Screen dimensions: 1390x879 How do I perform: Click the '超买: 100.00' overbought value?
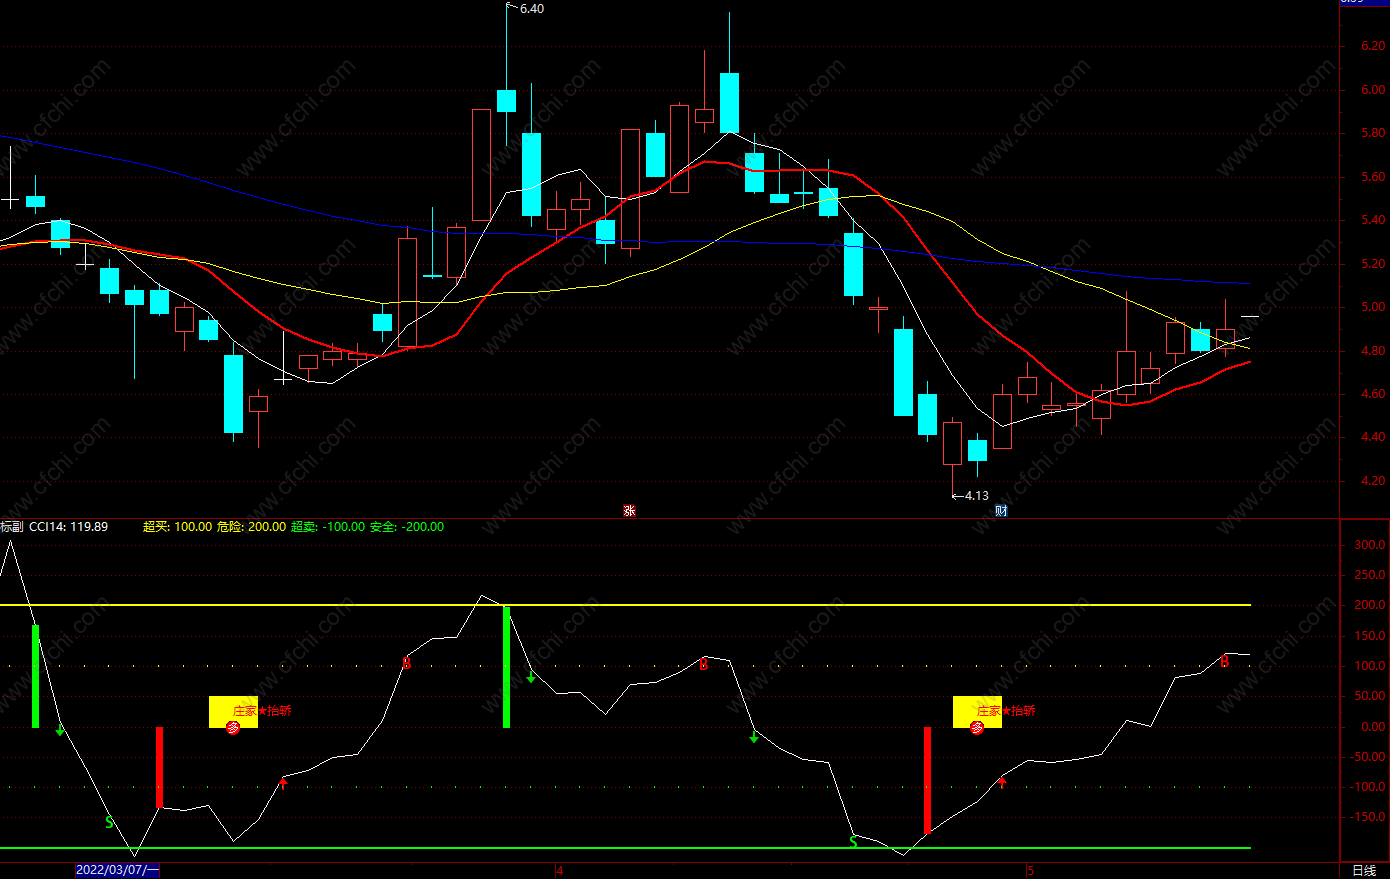178,527
